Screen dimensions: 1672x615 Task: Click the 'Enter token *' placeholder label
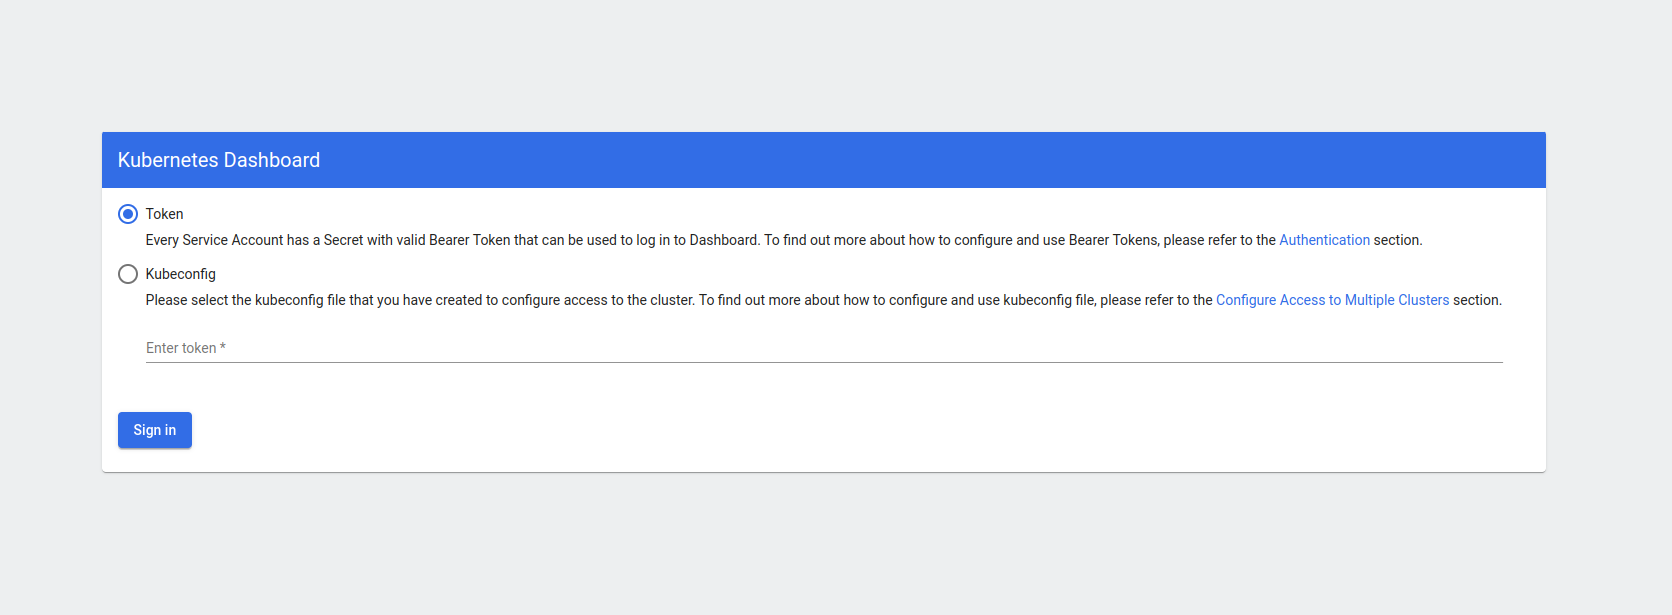(181, 348)
